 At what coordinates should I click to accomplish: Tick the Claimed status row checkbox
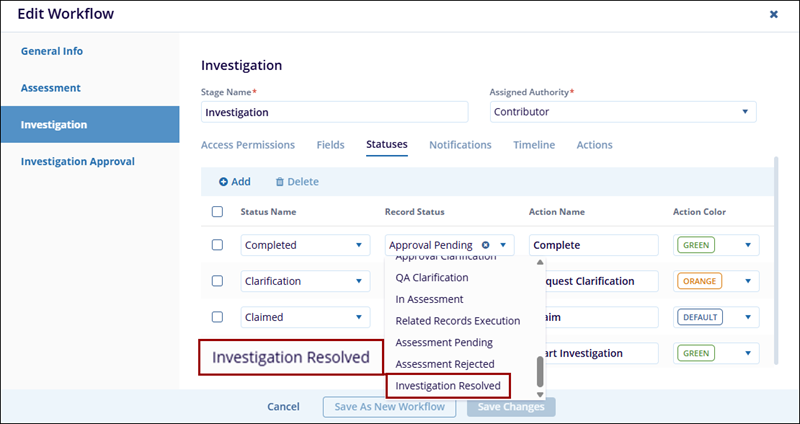tap(217, 317)
